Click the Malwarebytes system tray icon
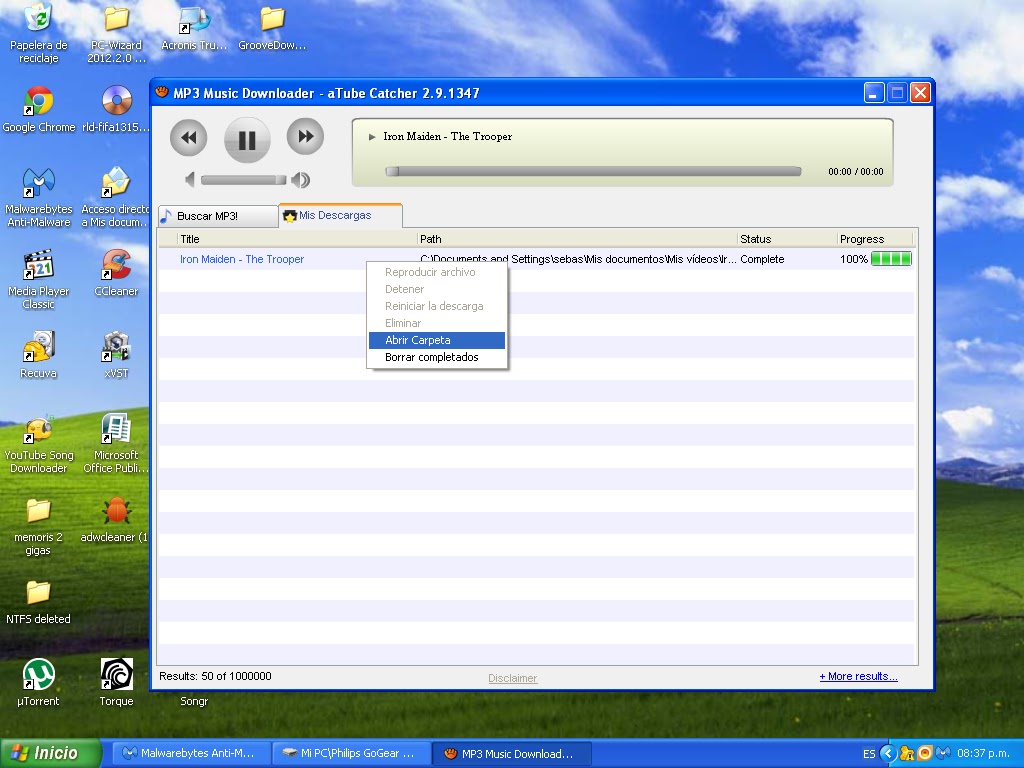1024x768 pixels. coord(942,754)
